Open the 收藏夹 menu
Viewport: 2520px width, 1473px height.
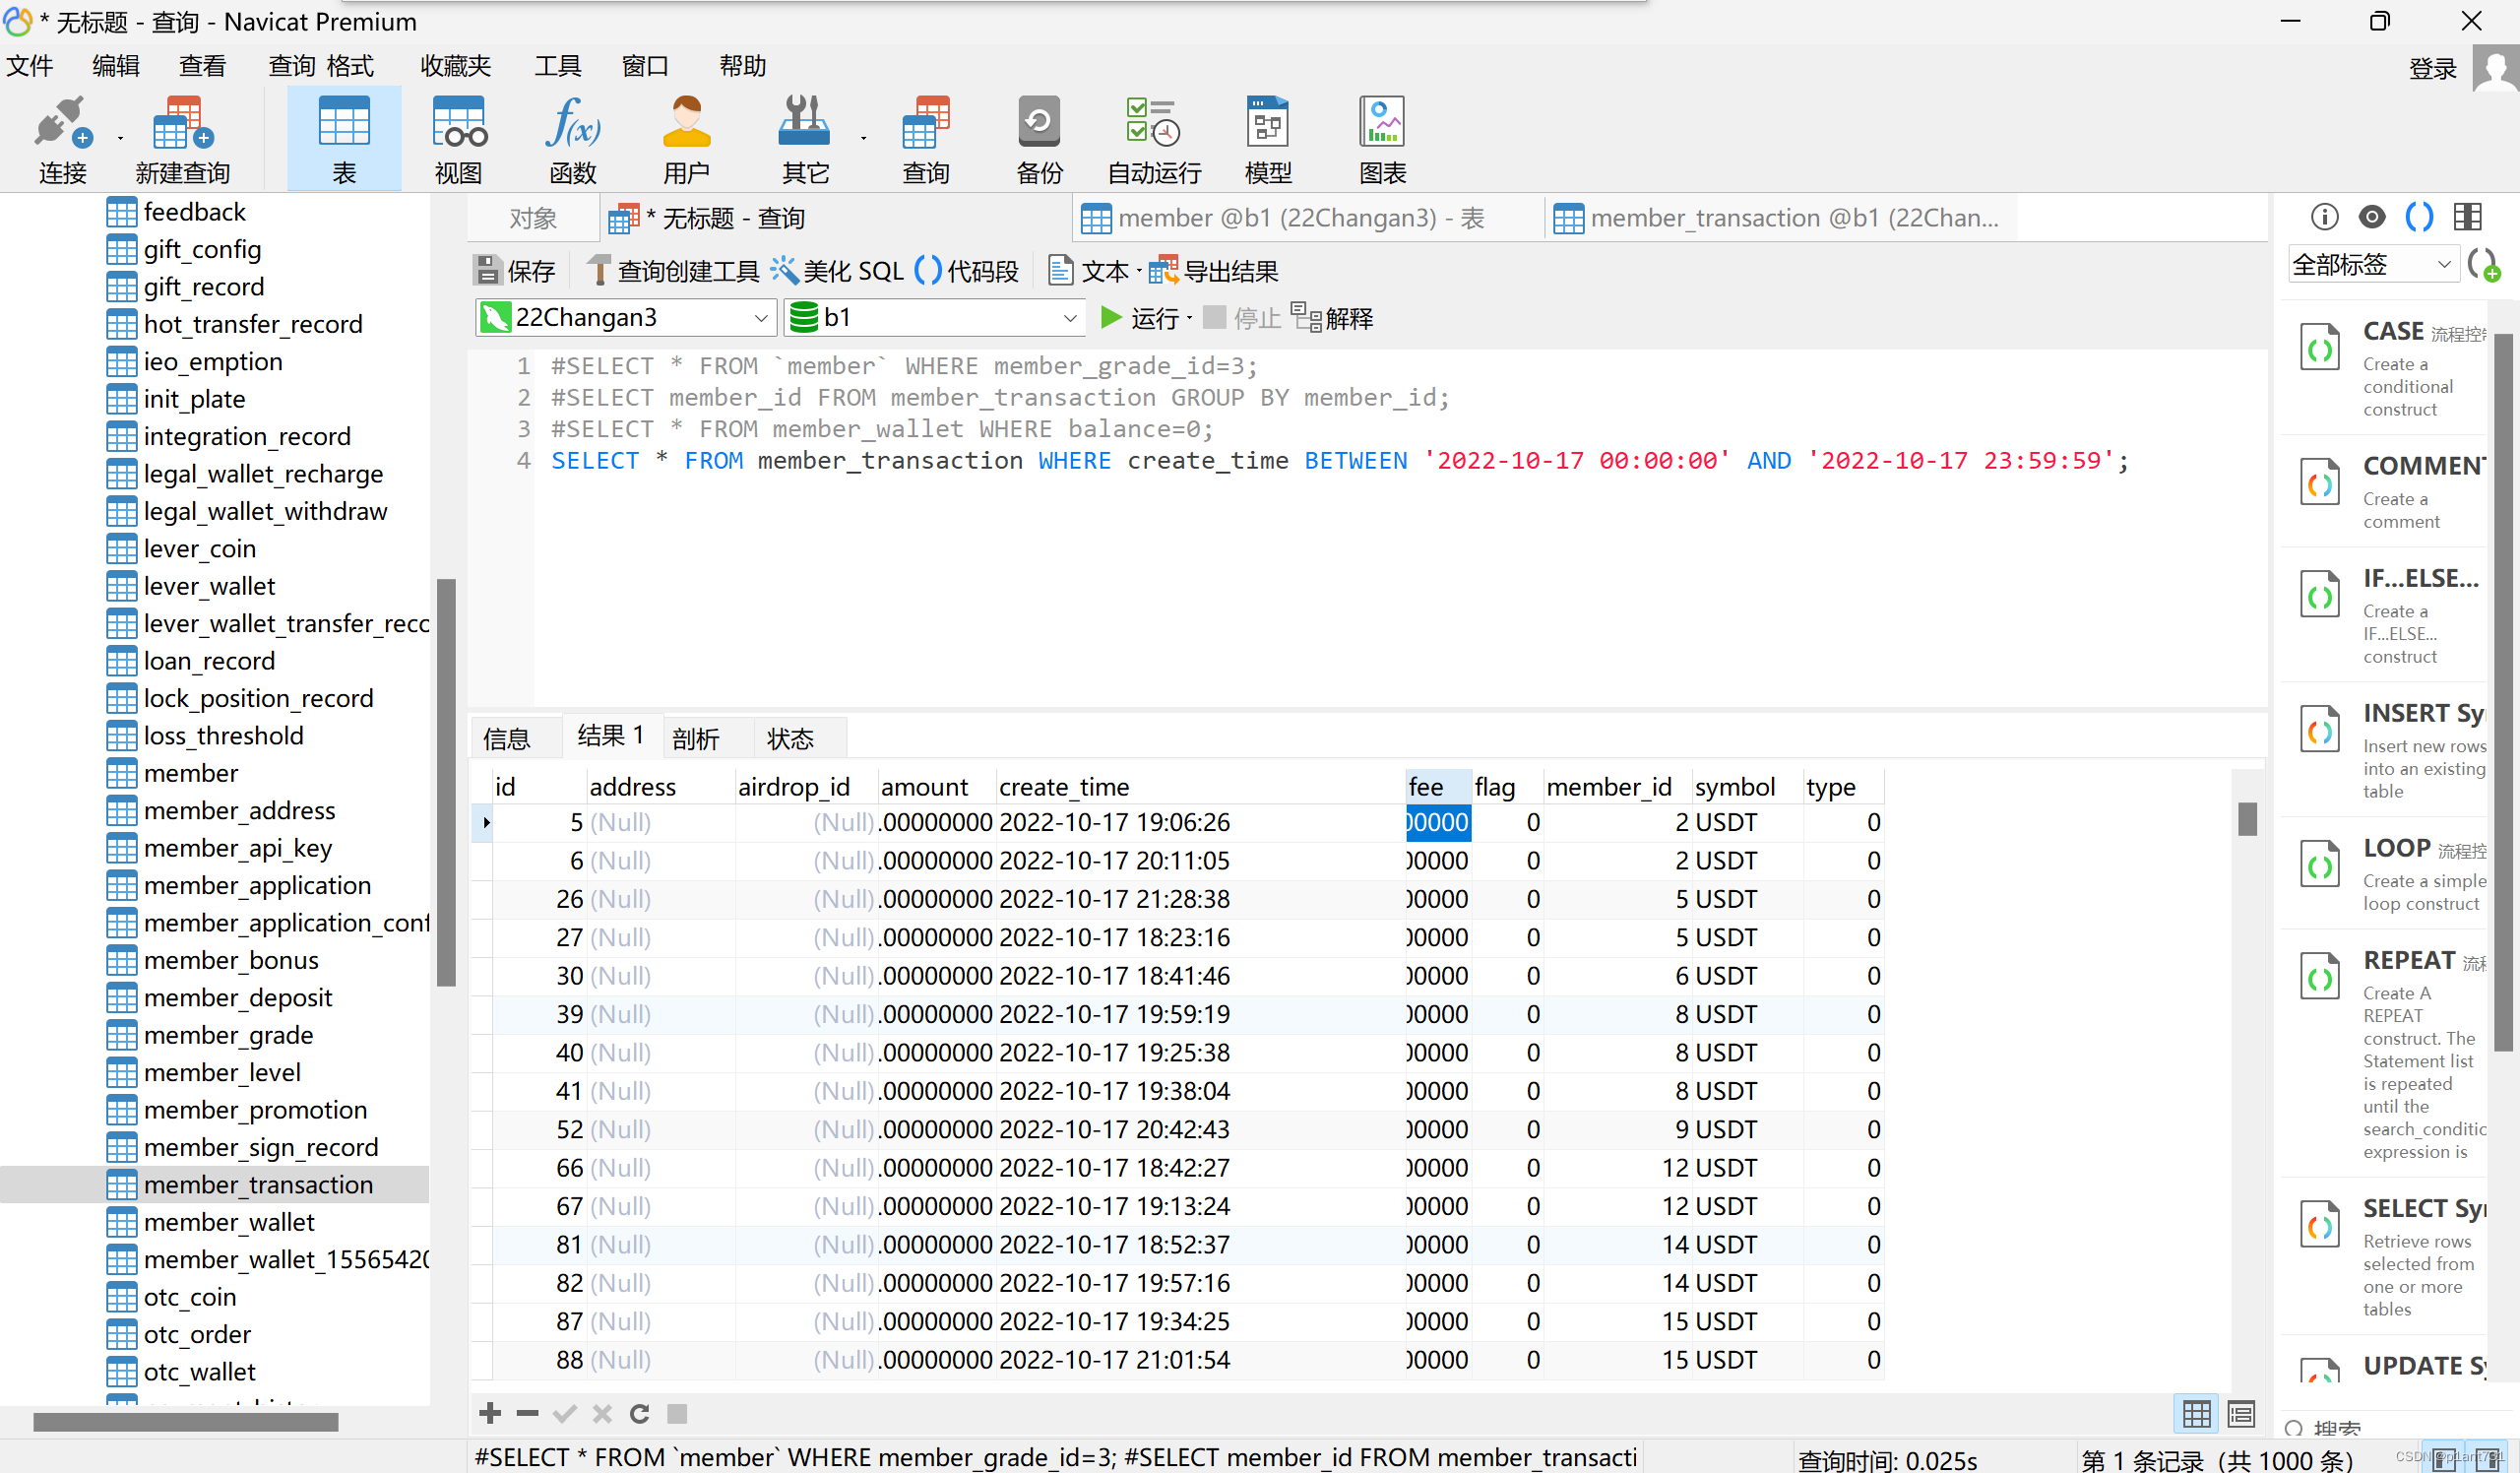click(455, 66)
